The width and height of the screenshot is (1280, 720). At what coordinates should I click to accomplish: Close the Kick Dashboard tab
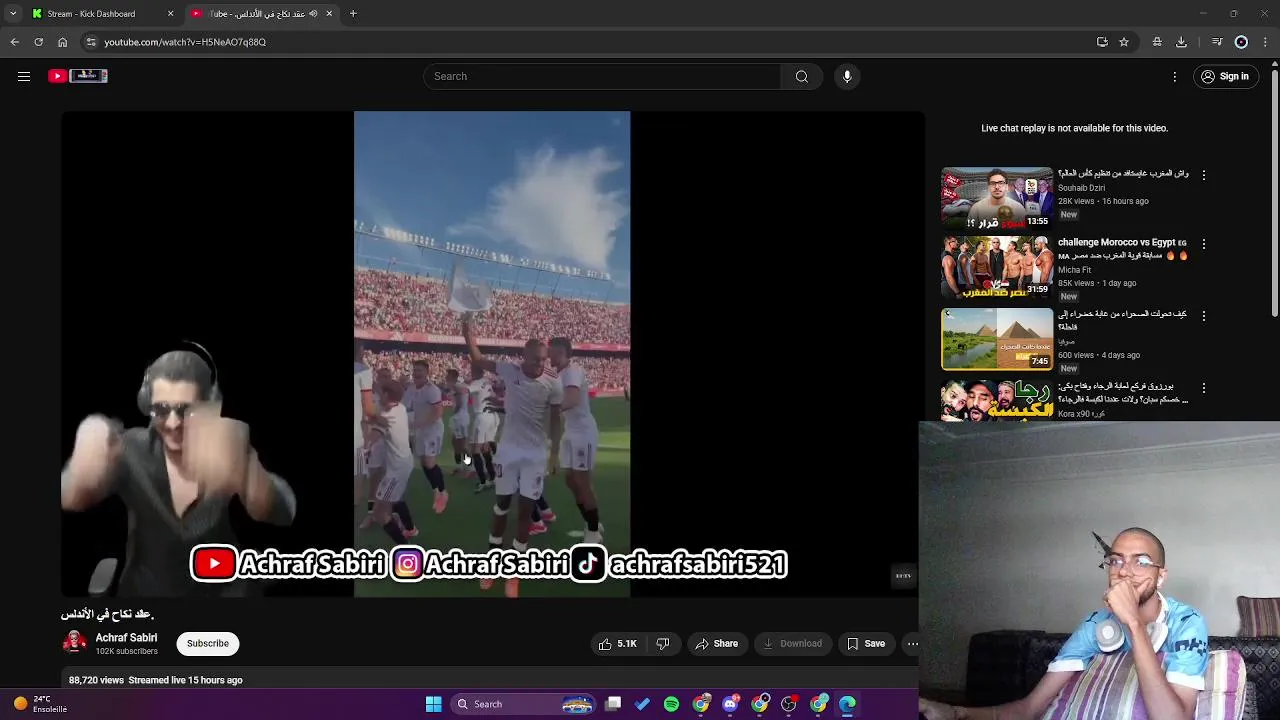(x=170, y=14)
